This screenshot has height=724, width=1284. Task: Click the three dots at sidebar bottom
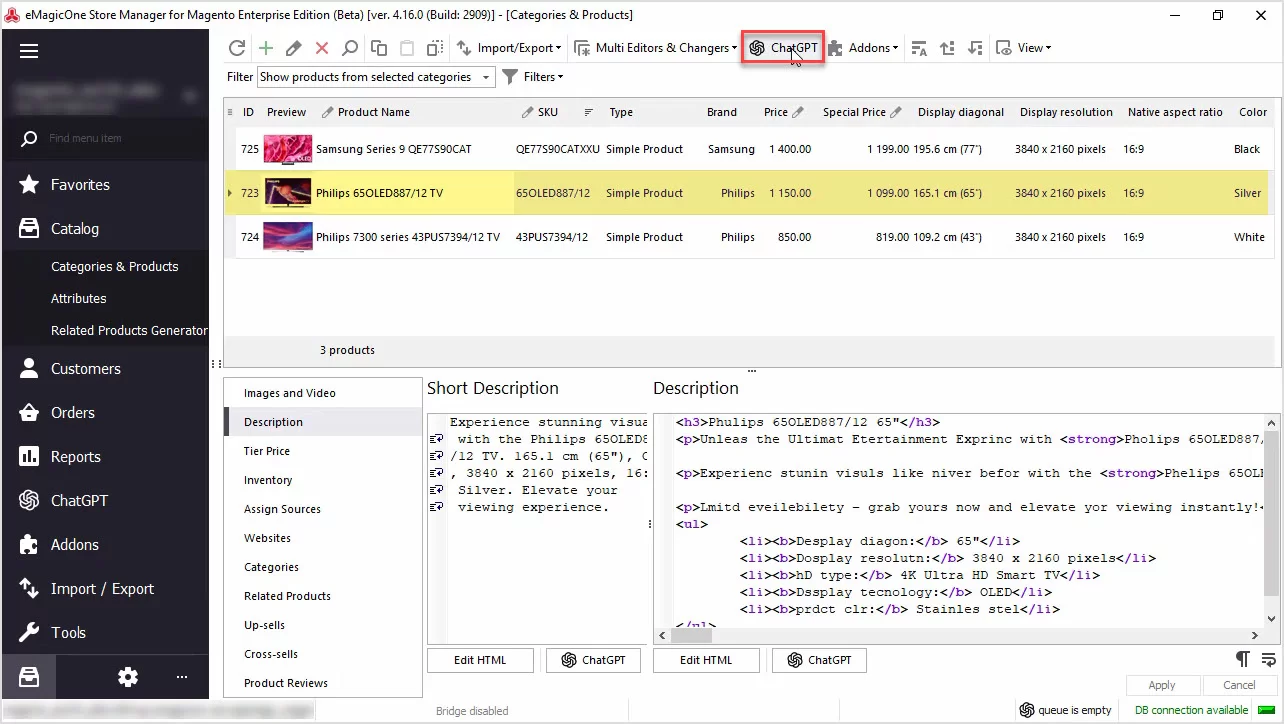click(x=182, y=677)
